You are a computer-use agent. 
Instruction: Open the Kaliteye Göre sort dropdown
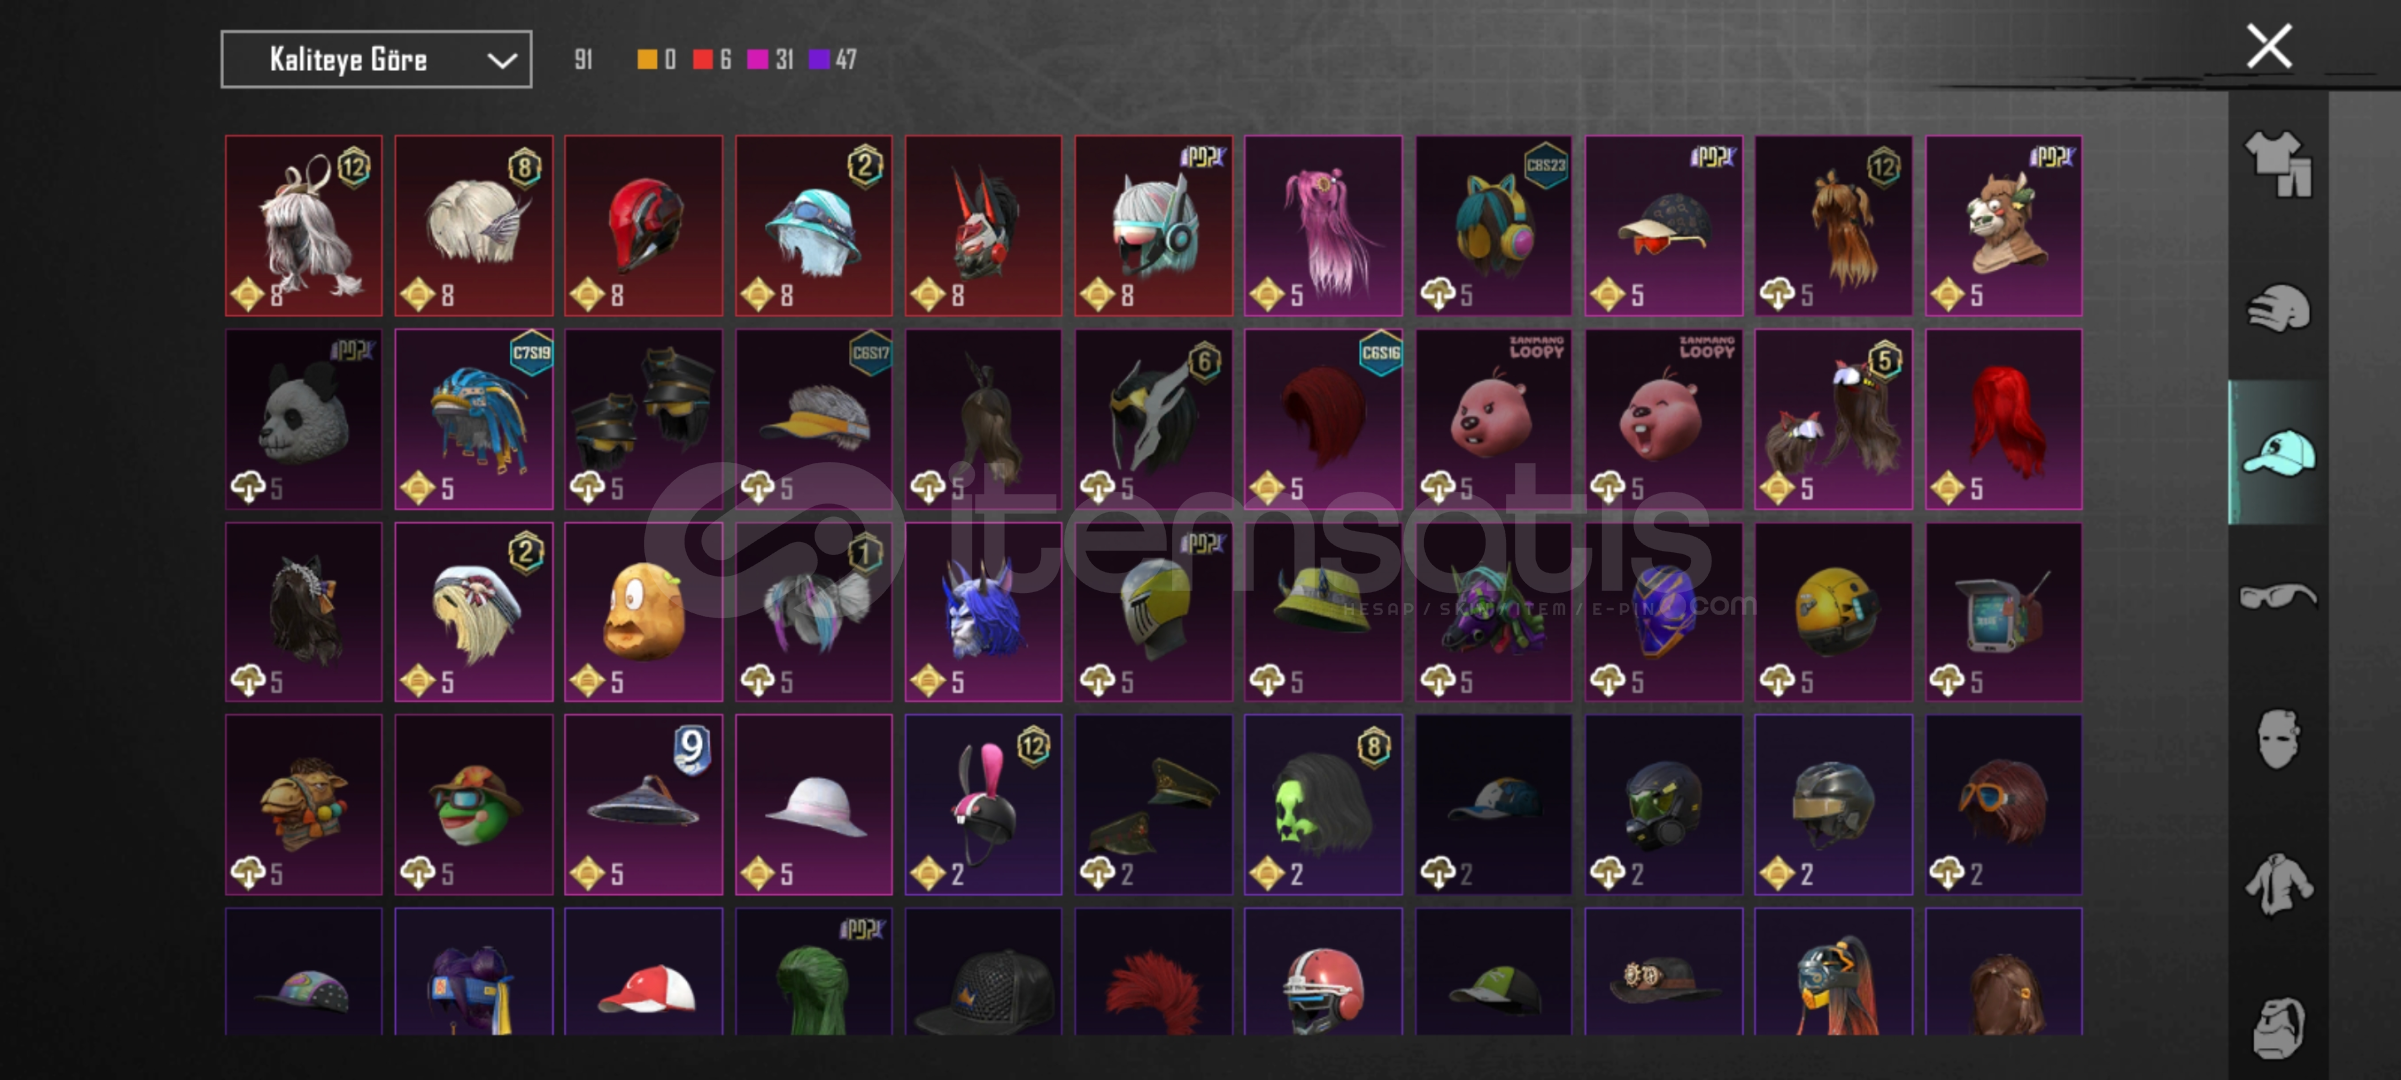(x=376, y=60)
